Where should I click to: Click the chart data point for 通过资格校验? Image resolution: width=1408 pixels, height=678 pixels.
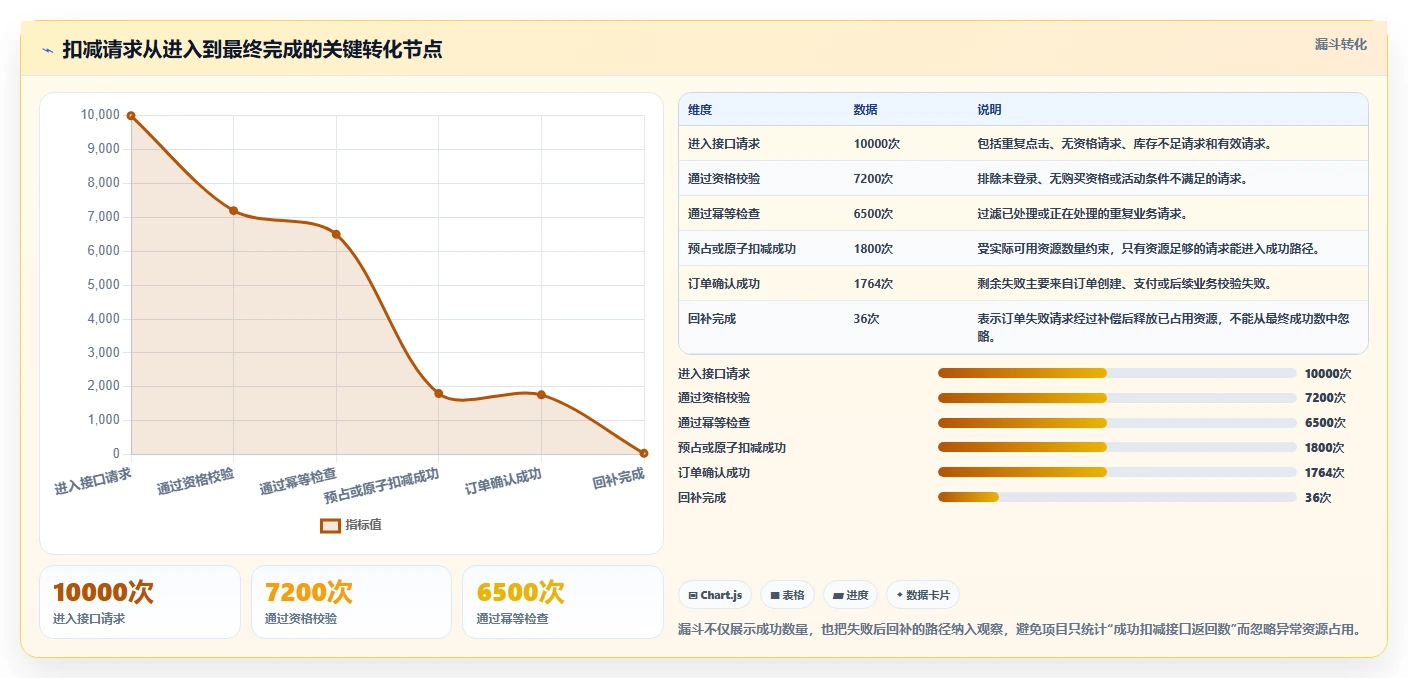tap(233, 211)
